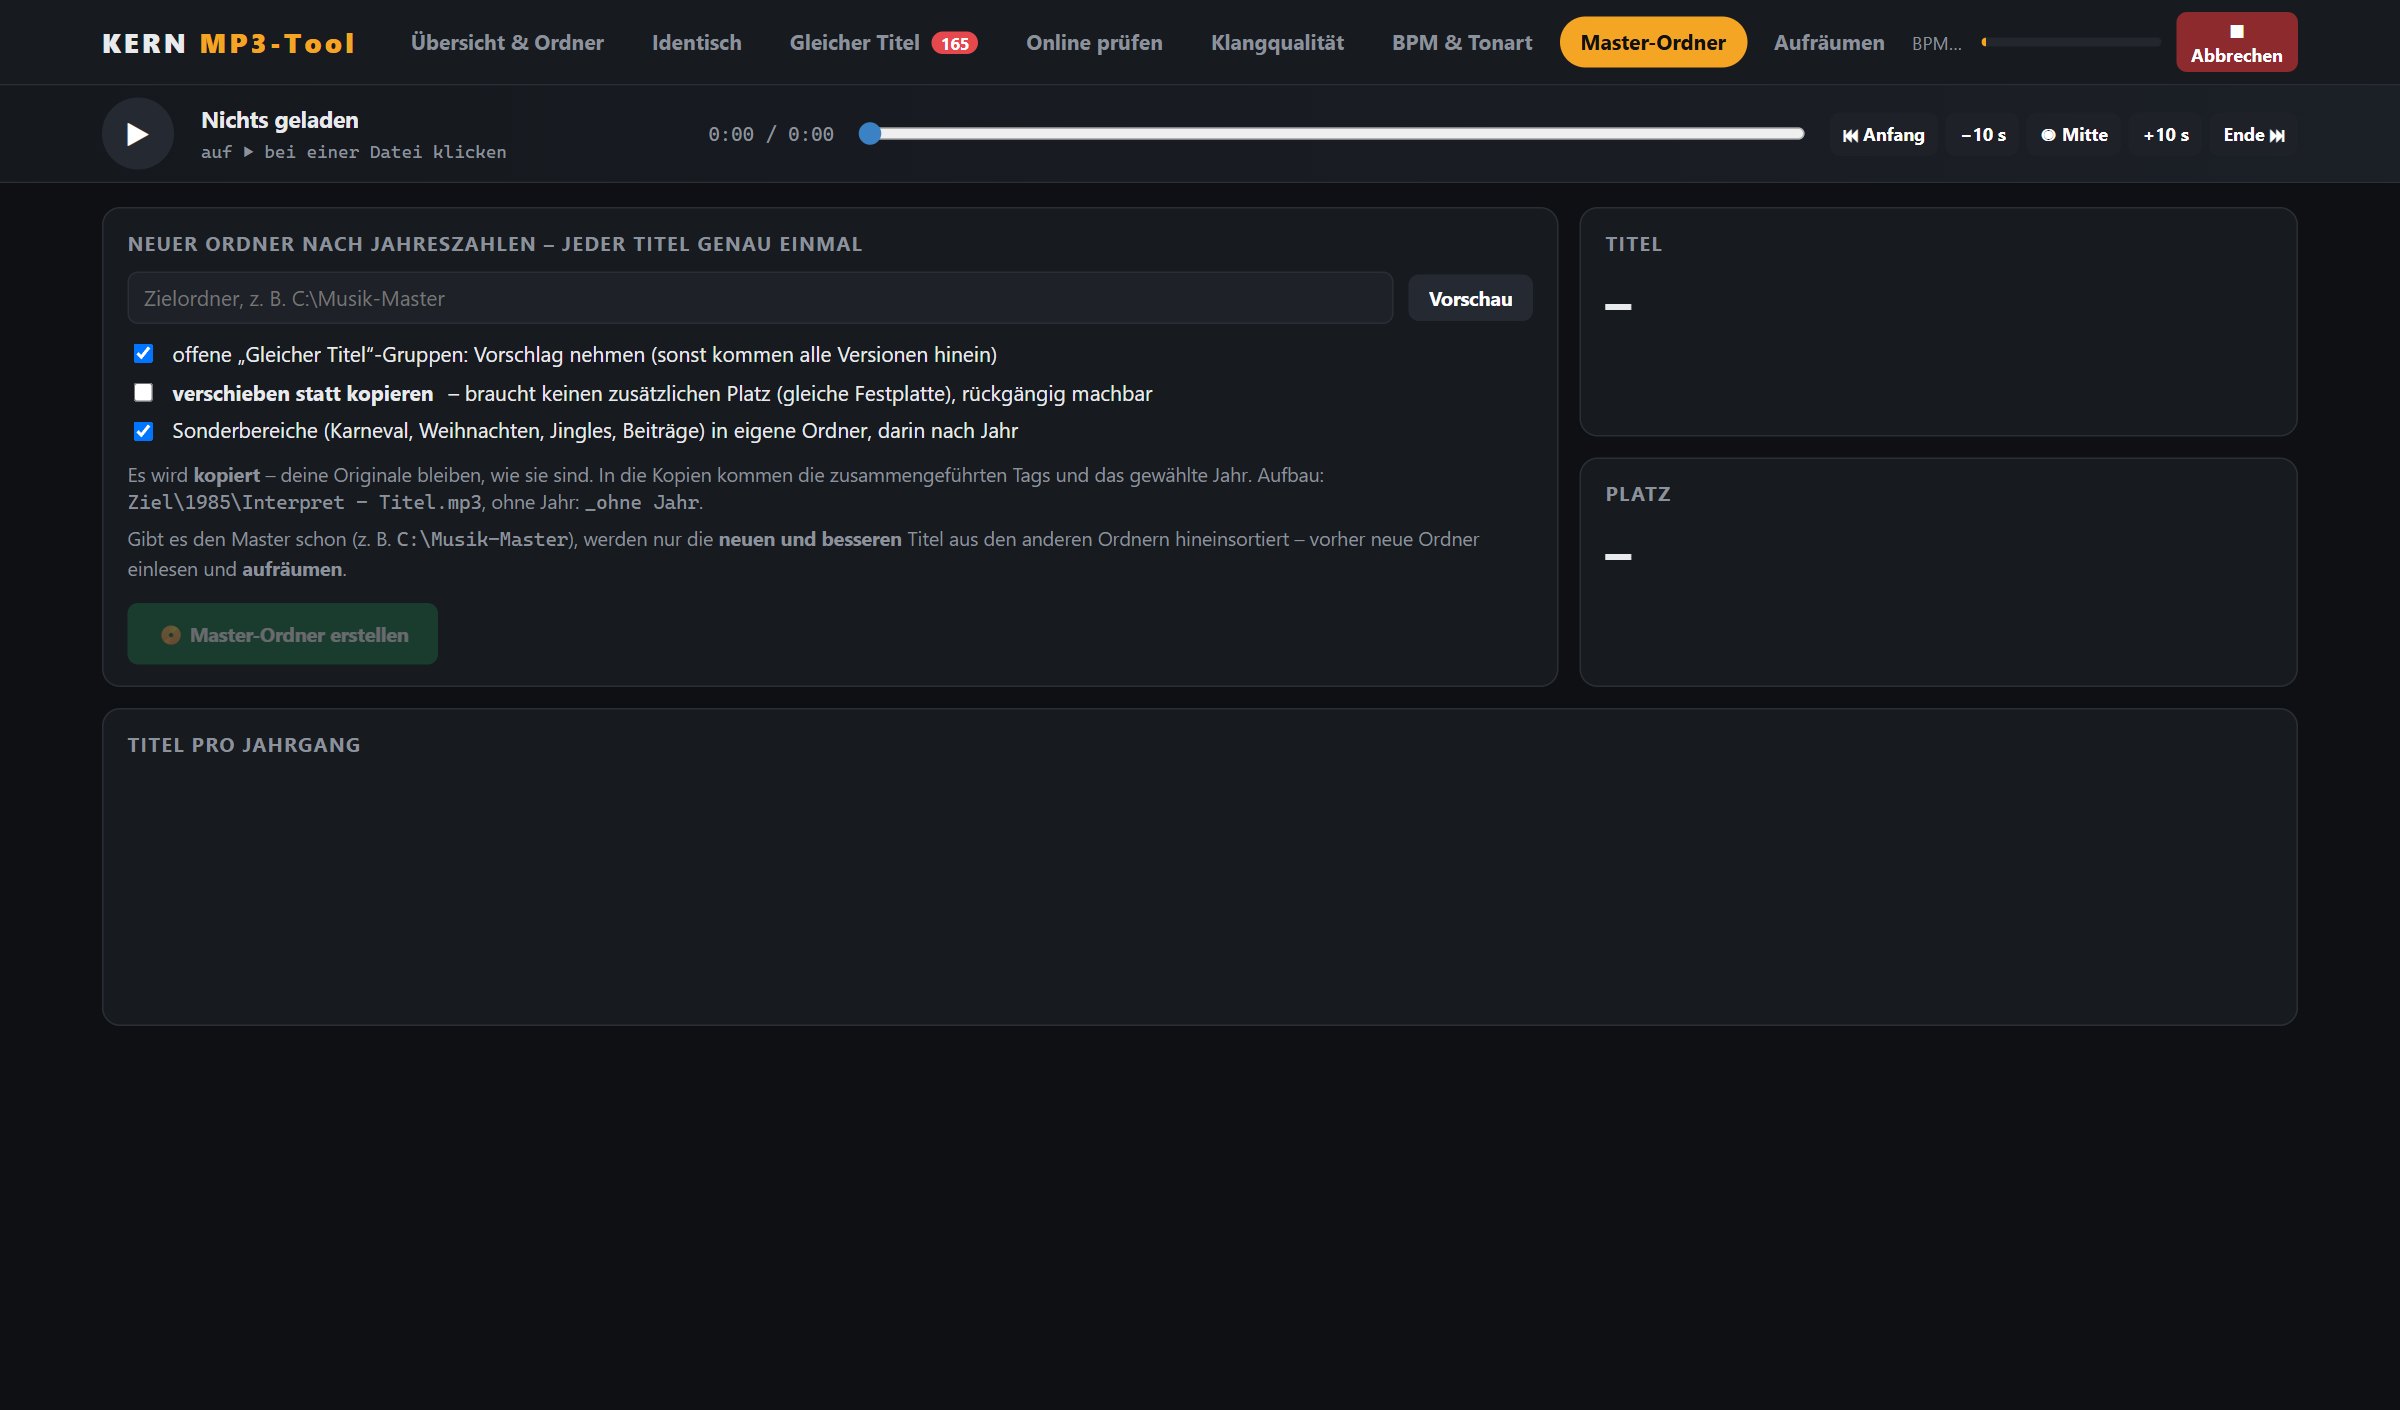Open the Gleicher Titel tab

tap(854, 43)
